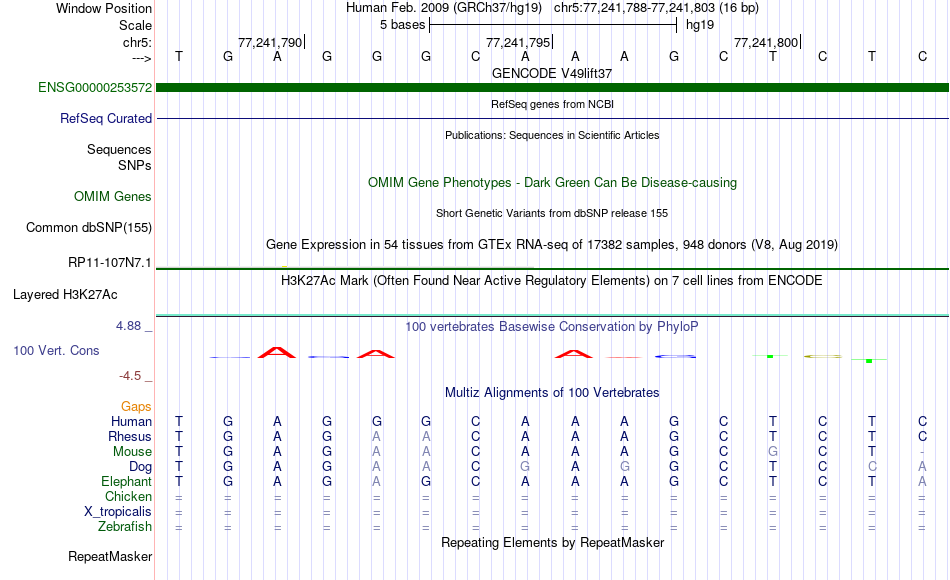
Task: Click the RepeatMasker track label
Action: pyautogui.click(x=110, y=556)
